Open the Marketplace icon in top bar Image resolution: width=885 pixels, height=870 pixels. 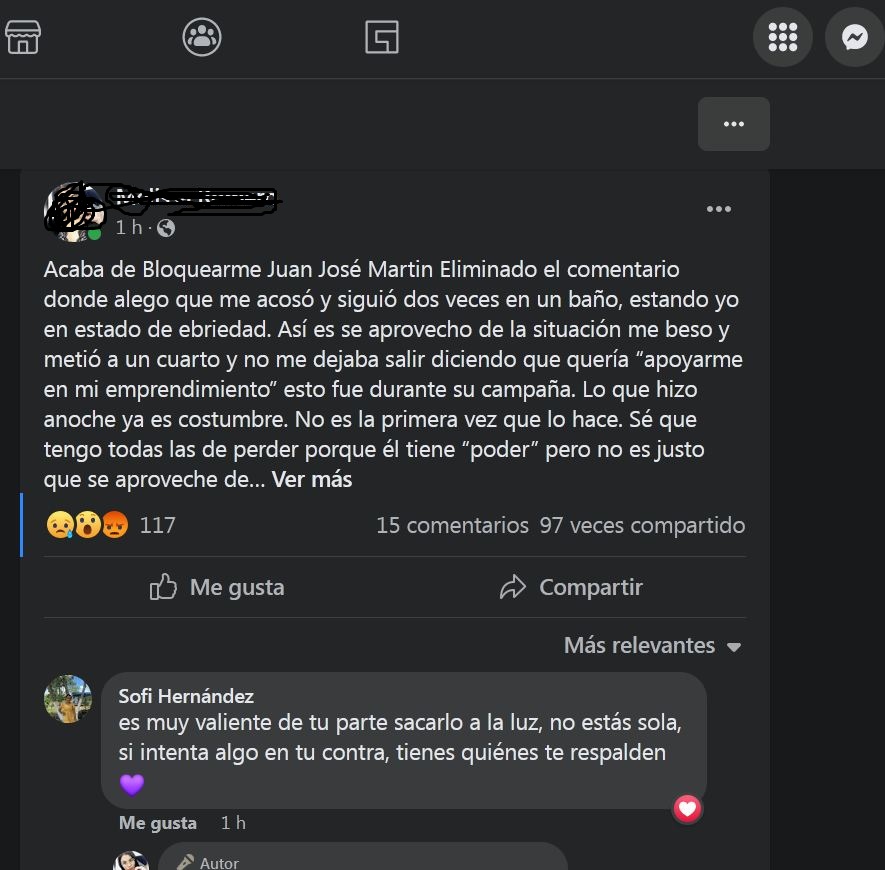point(23,37)
